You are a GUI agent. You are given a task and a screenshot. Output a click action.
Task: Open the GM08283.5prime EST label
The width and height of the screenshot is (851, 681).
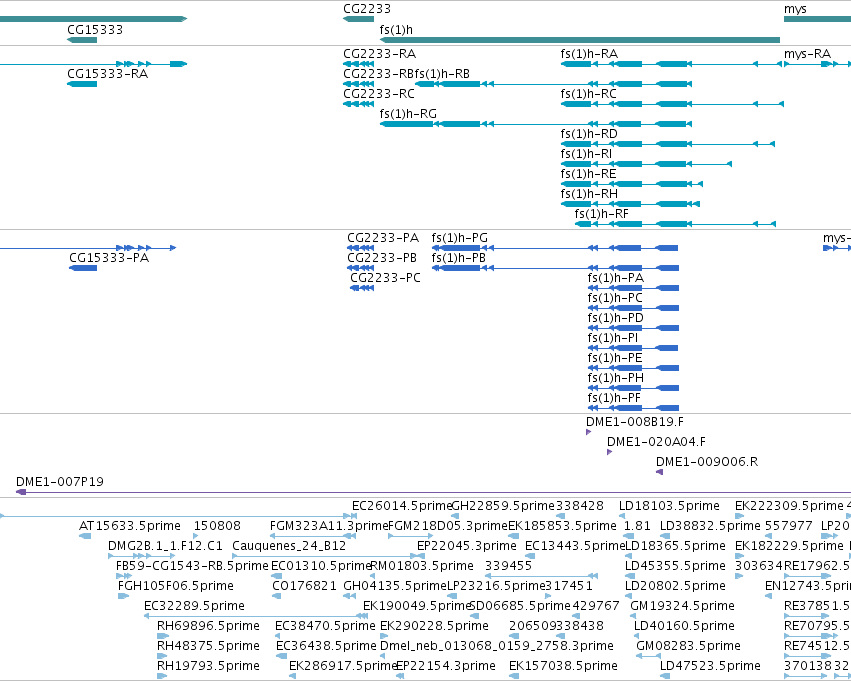tap(688, 647)
